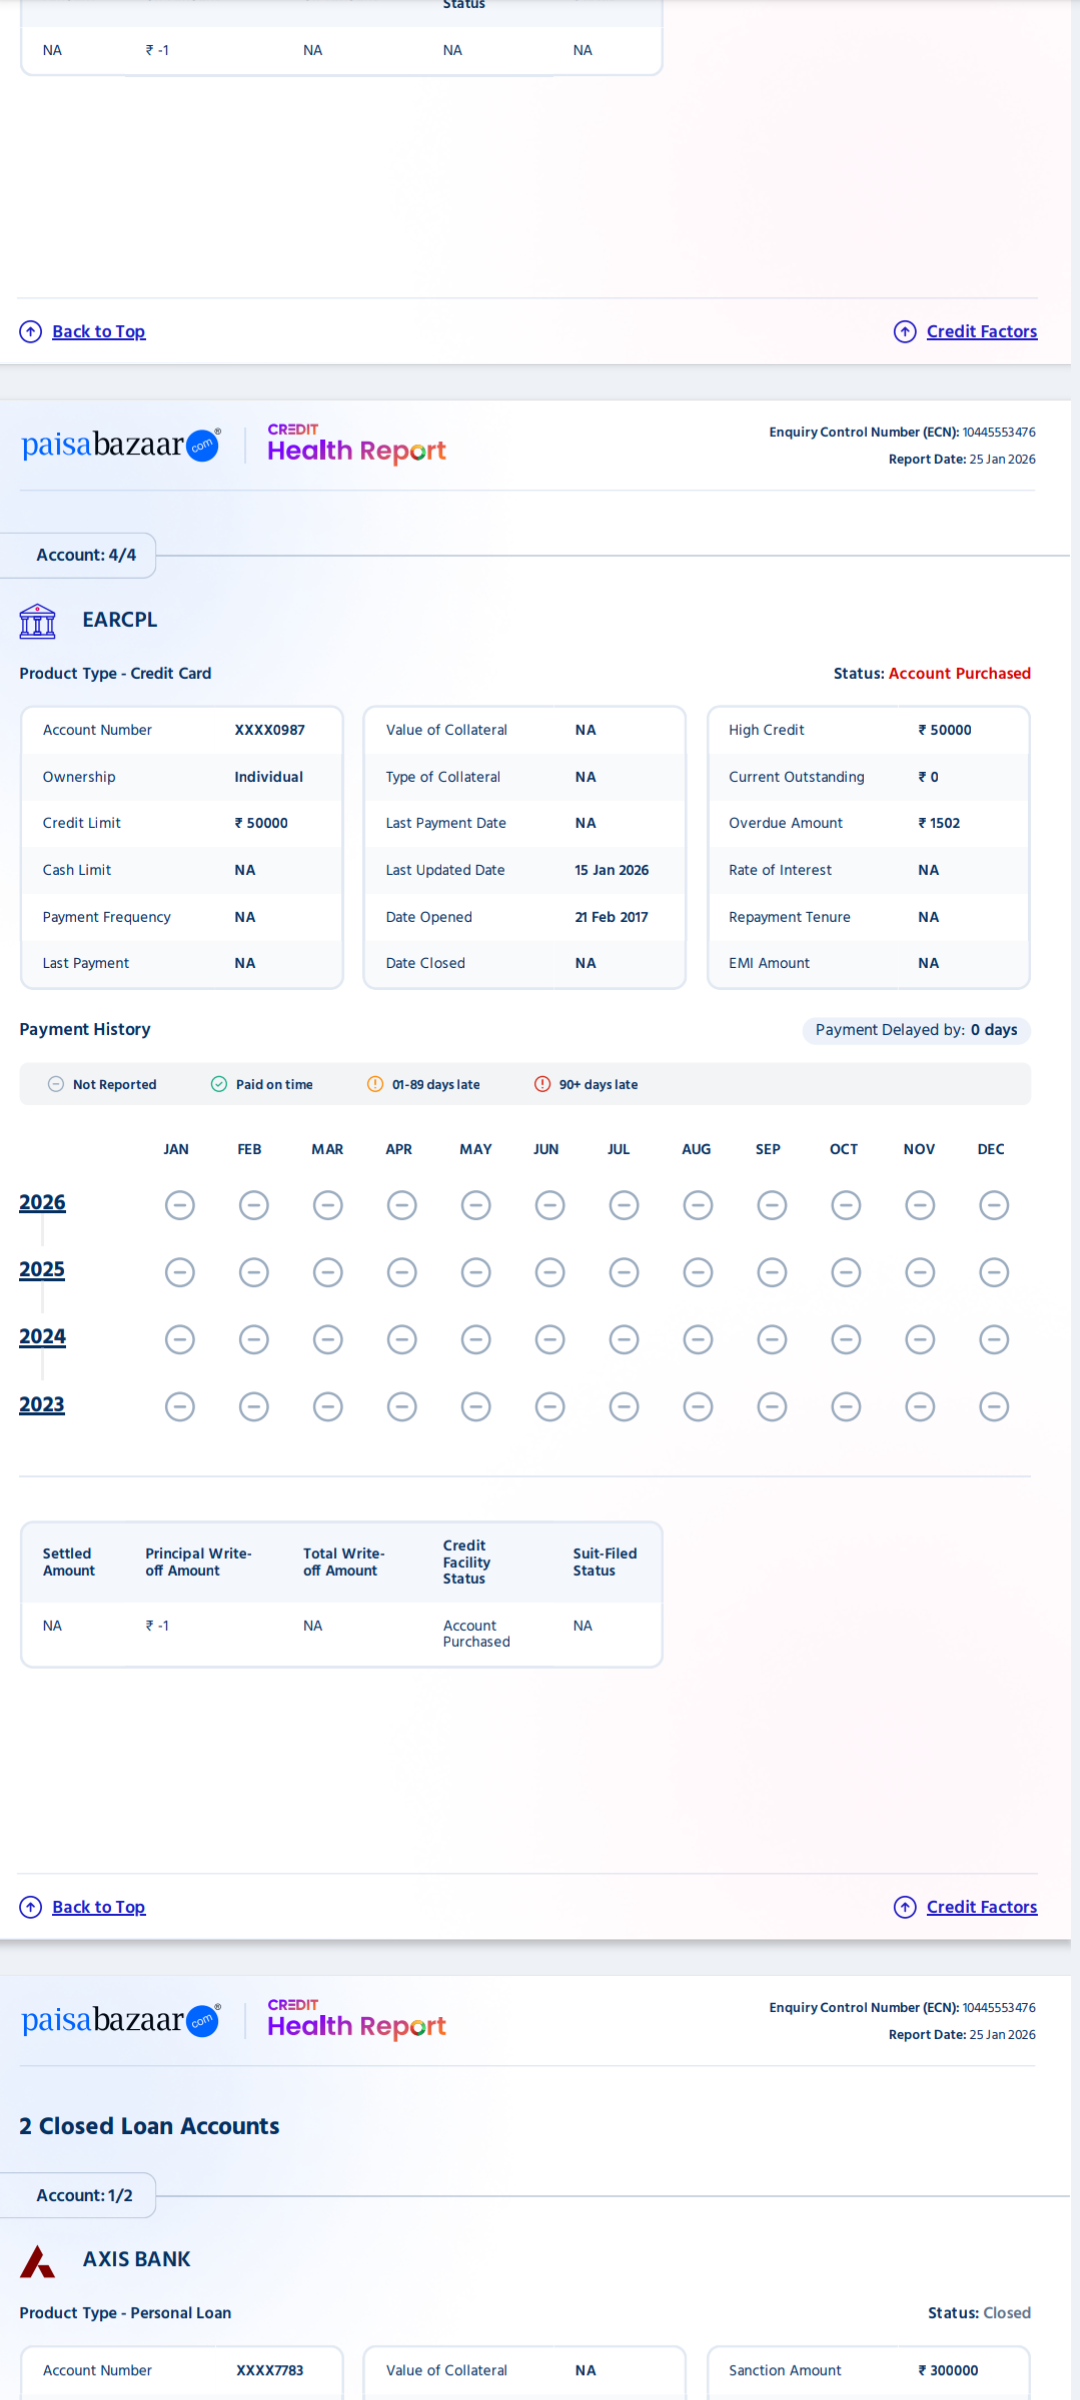Select the Account: 4/4 tab label
1080x2400 pixels.
(x=86, y=555)
